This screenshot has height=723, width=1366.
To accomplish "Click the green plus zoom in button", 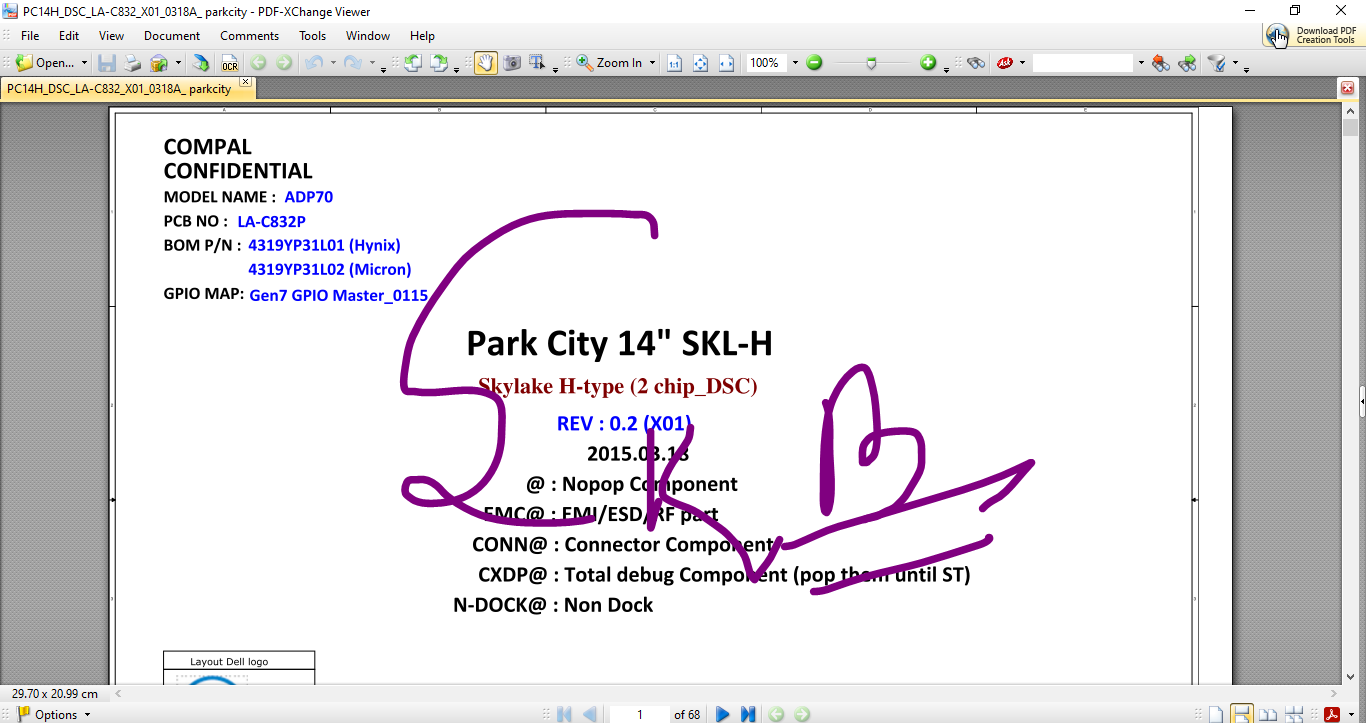I will (929, 63).
